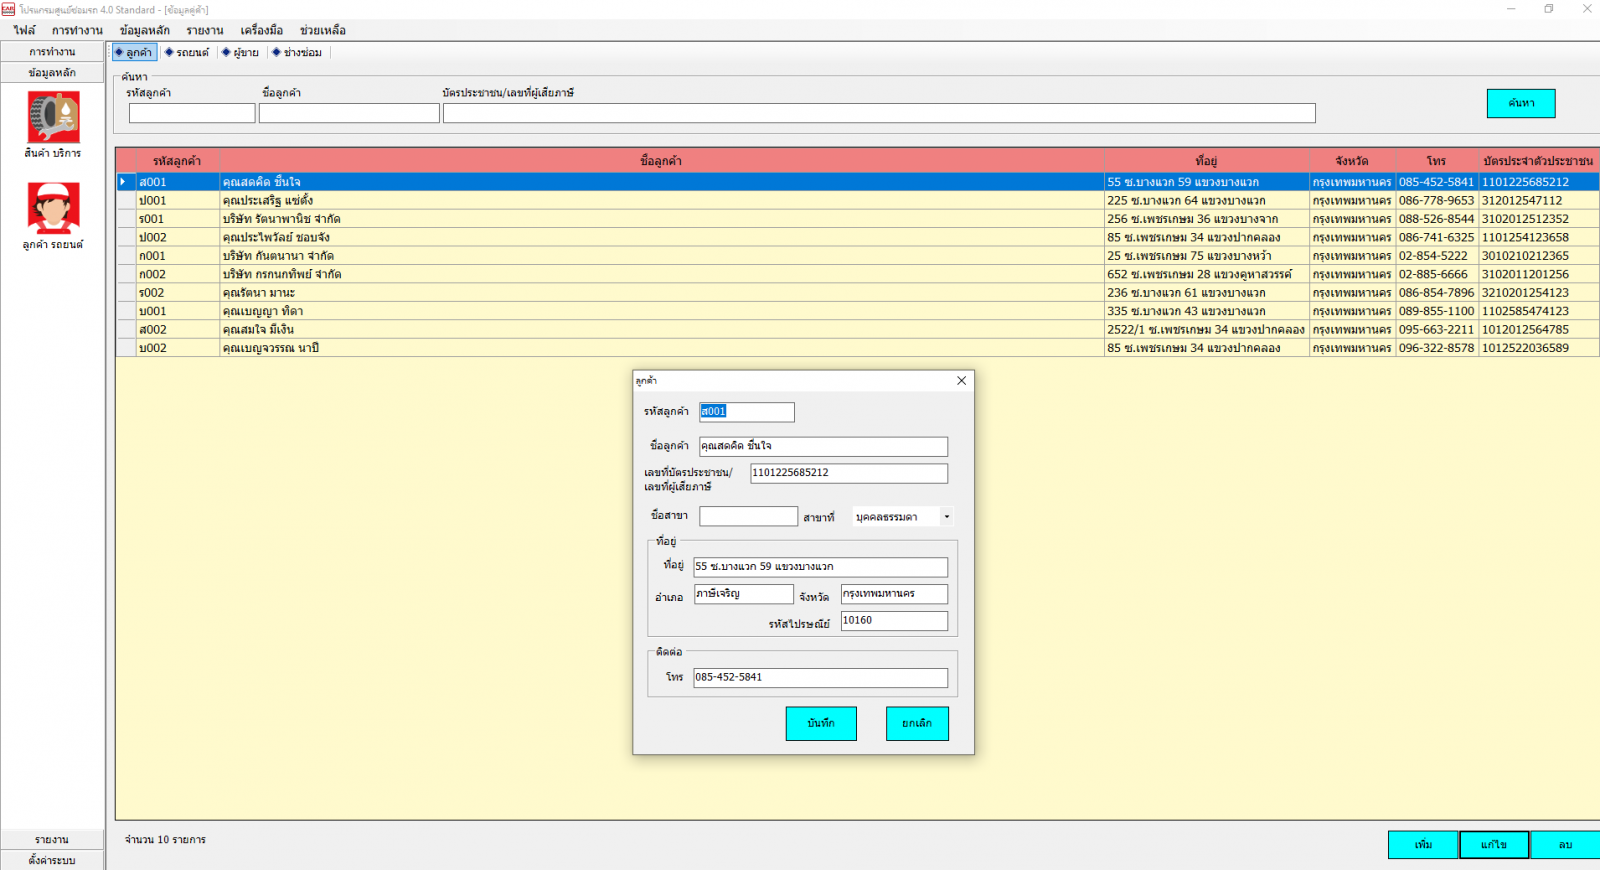Select table cell with phone 095-663-2211
This screenshot has height=870, width=1600.
point(1437,330)
